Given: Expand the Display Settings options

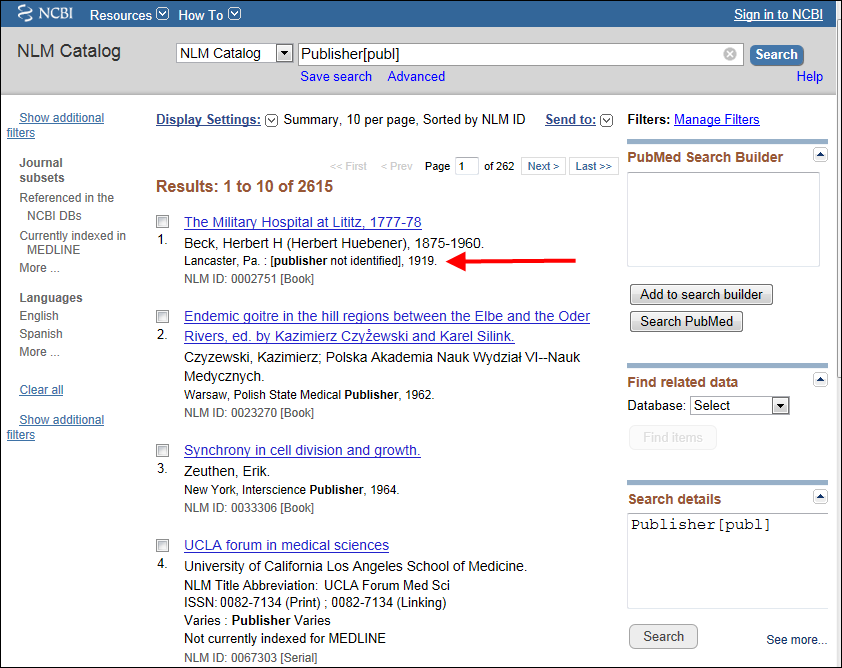Looking at the screenshot, I should [272, 120].
